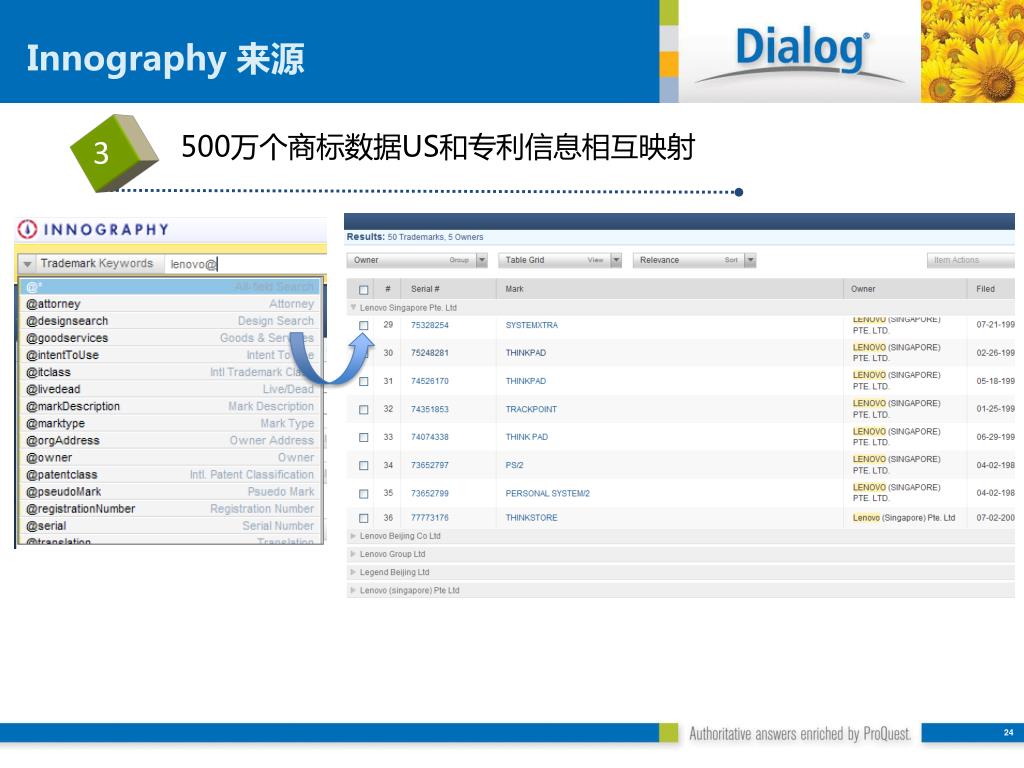Screen dimensions: 1024x768
Task: Select the @itclass suggestion
Action: [170, 372]
